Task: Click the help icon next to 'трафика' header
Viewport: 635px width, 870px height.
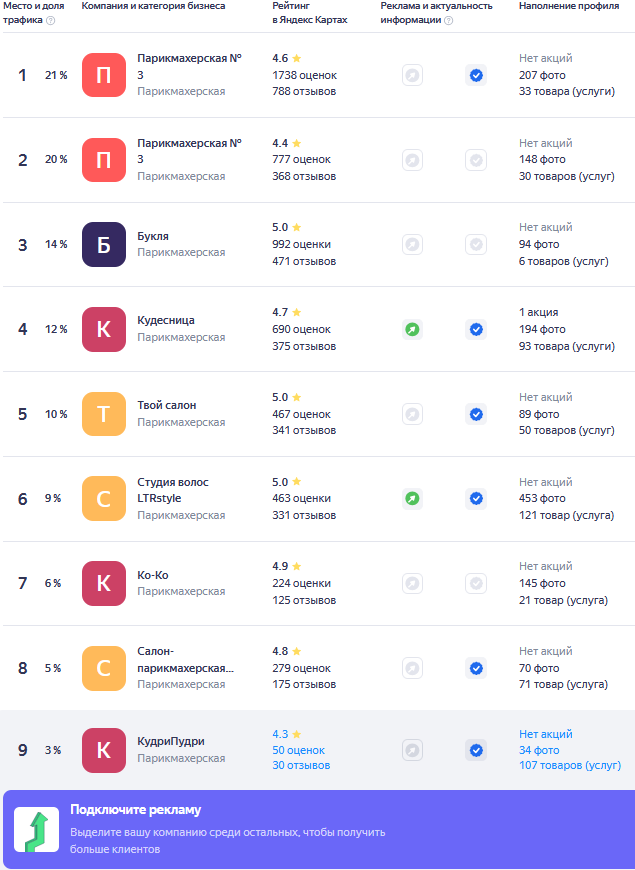Action: pyautogui.click(x=51, y=21)
